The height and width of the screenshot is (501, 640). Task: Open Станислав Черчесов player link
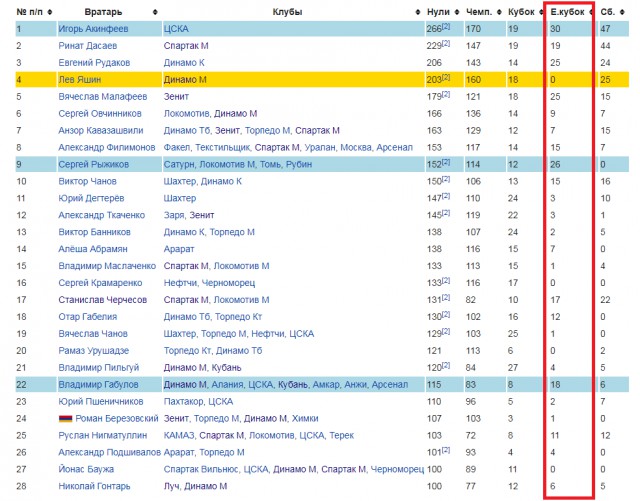click(x=102, y=300)
